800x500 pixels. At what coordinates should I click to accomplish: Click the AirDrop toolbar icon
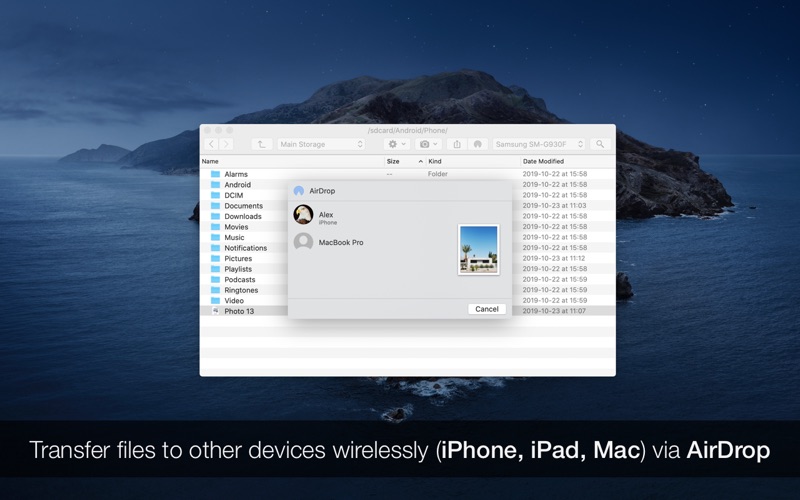478,144
